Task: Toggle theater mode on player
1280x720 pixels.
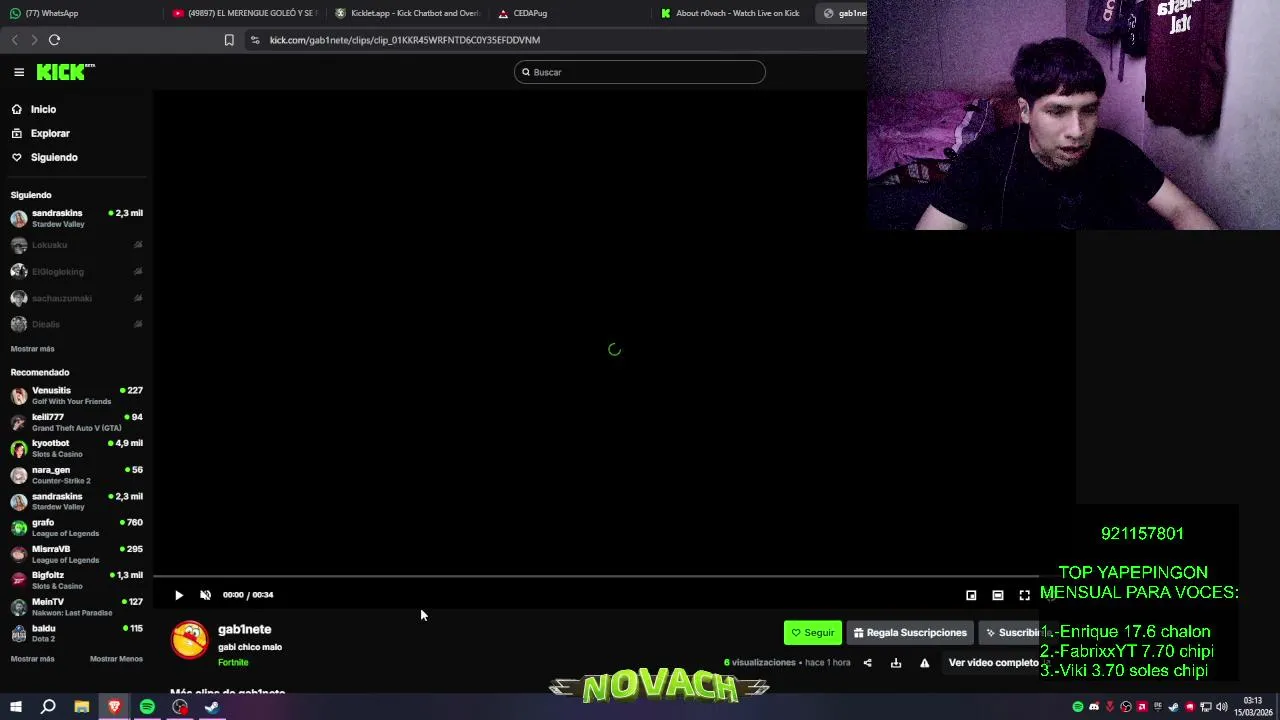Action: pyautogui.click(x=998, y=595)
